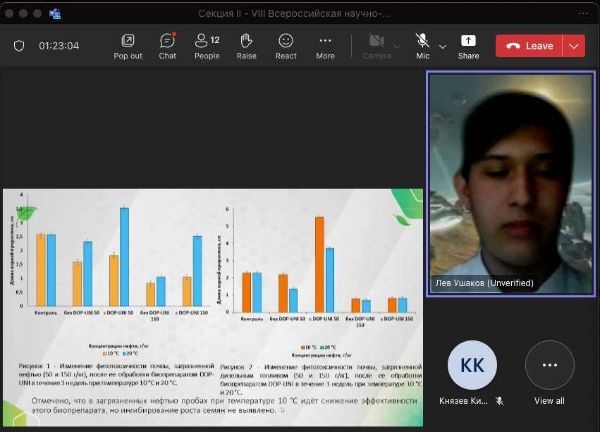Open the More actions menu
Viewport: 600px width, 432px height.
[325, 45]
